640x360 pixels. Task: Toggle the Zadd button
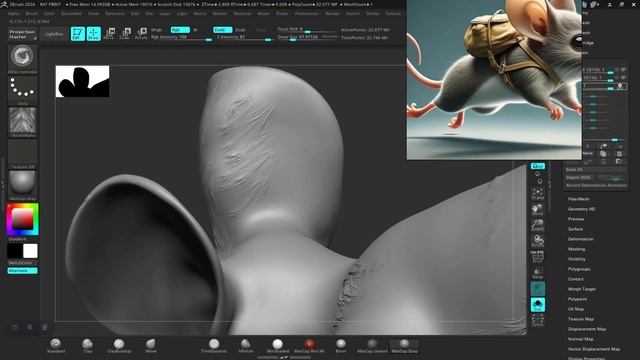pos(222,30)
